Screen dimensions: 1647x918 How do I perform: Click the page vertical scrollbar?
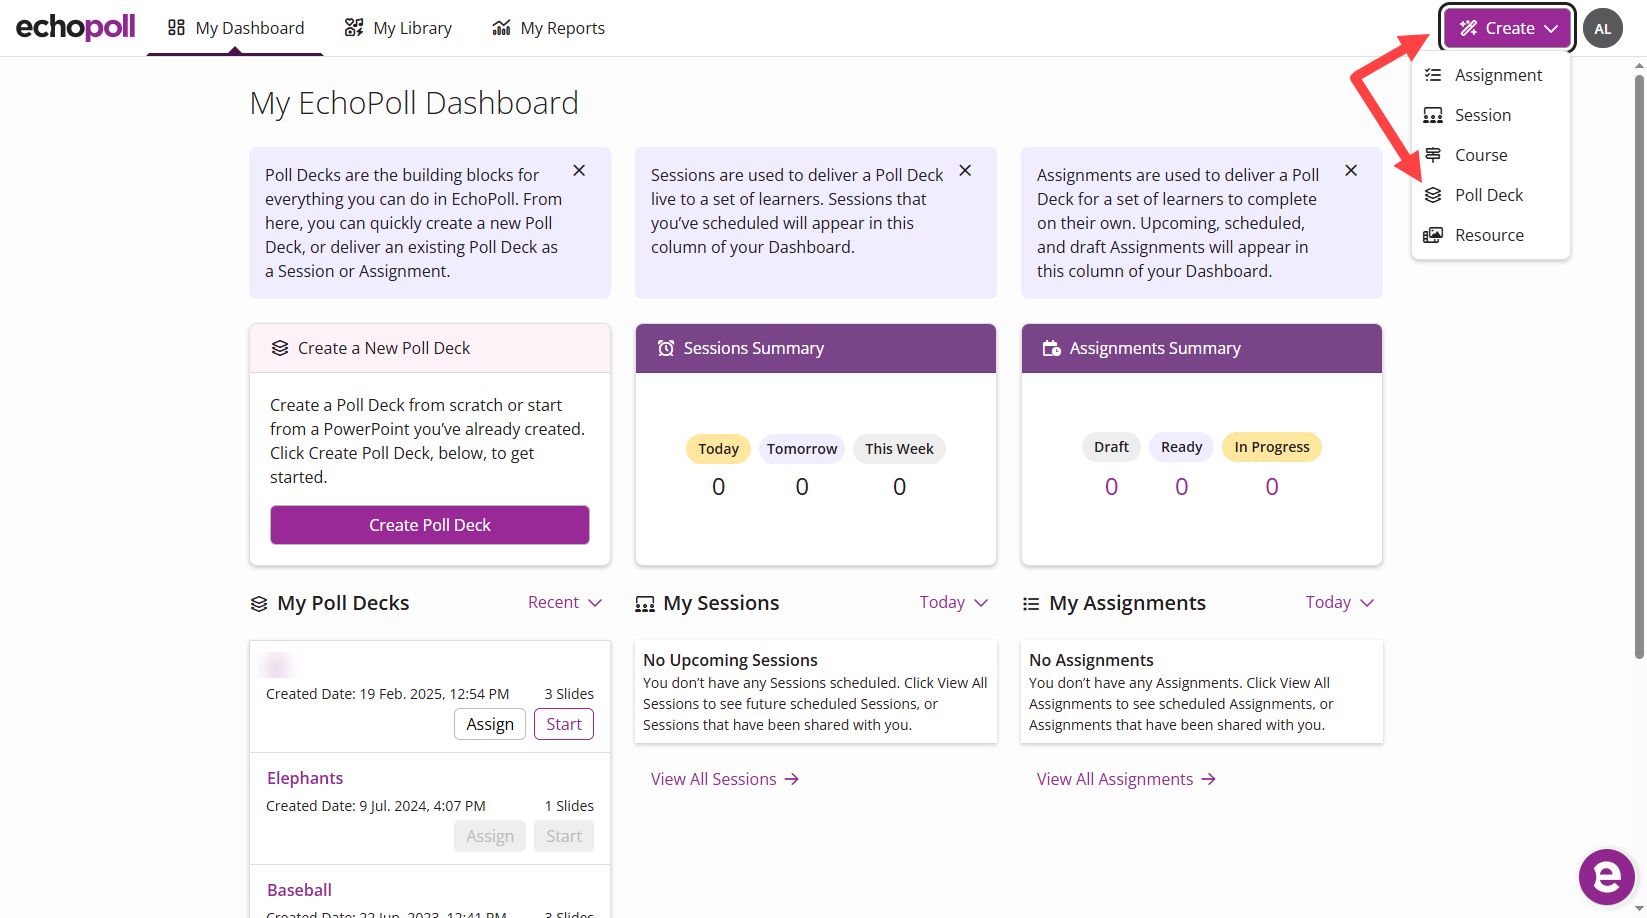coord(1639,365)
